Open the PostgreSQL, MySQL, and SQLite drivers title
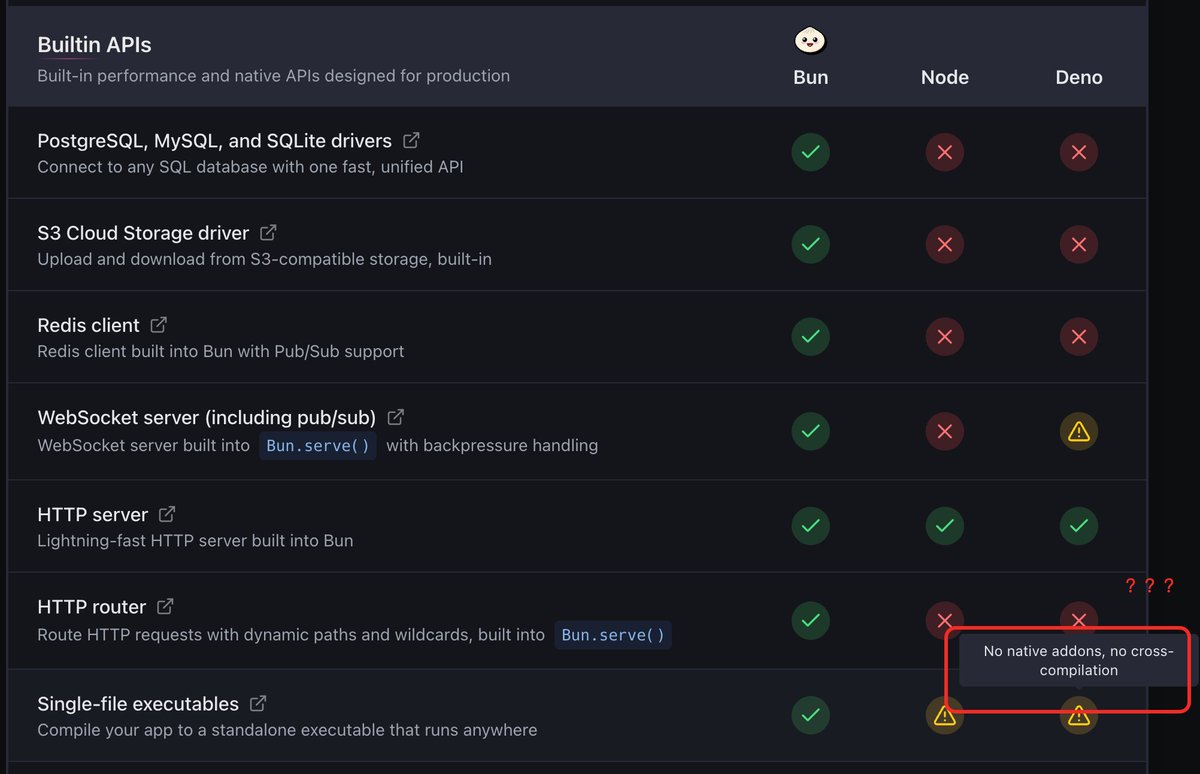Viewport: 1200px width, 774px height. point(214,141)
